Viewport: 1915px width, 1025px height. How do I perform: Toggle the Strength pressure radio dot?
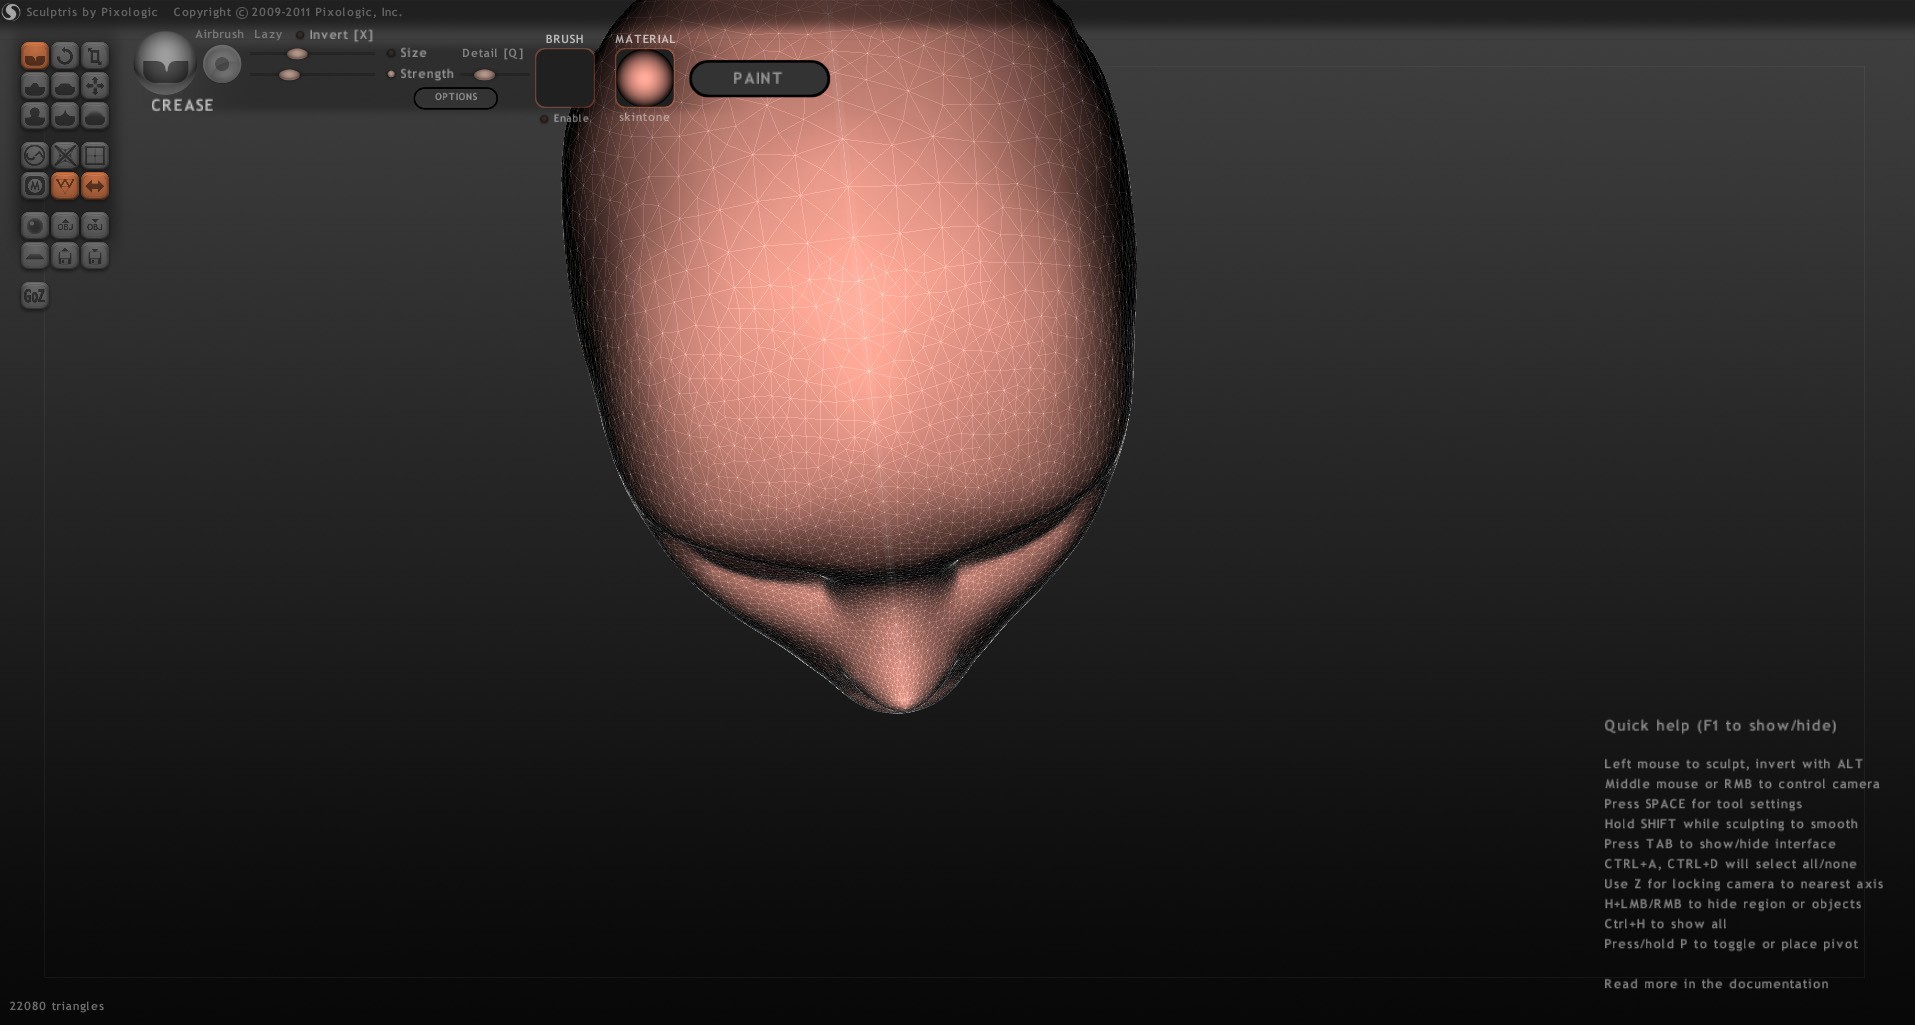(x=391, y=74)
